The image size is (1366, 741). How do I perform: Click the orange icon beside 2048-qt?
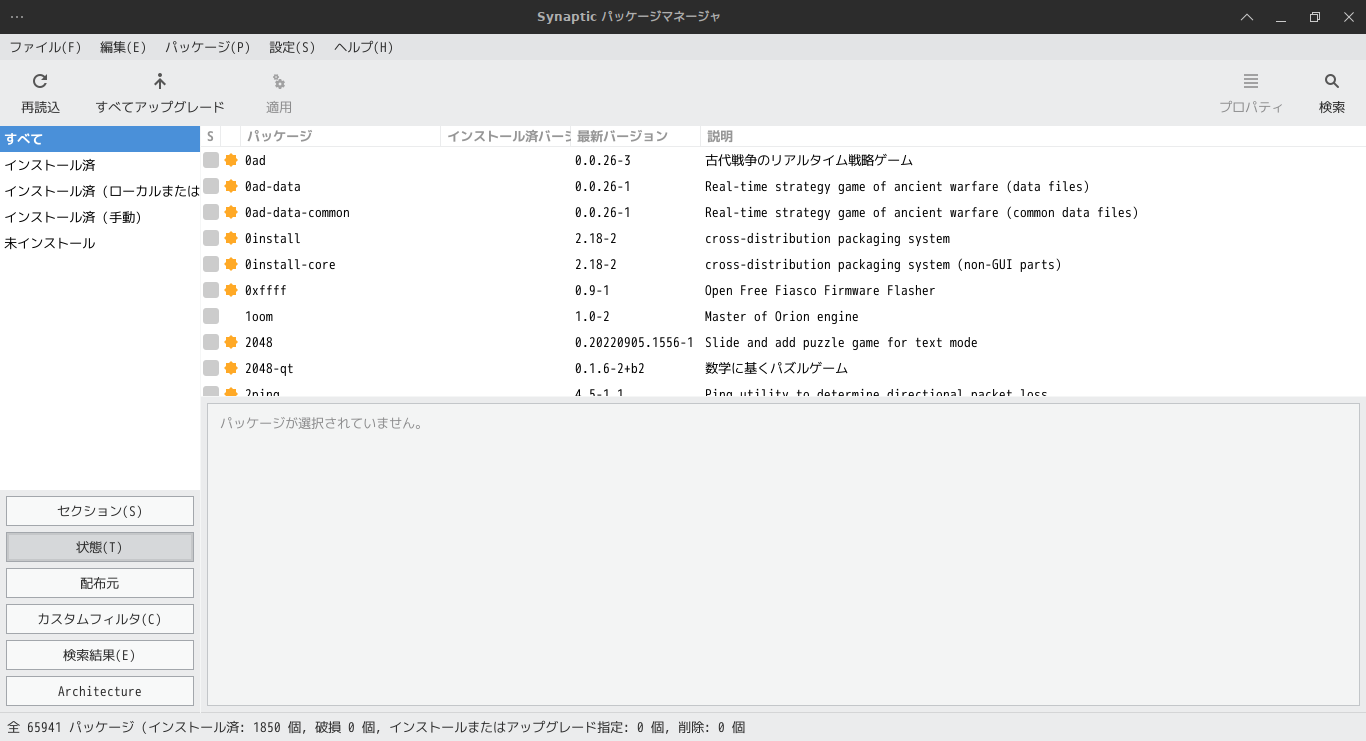231,368
